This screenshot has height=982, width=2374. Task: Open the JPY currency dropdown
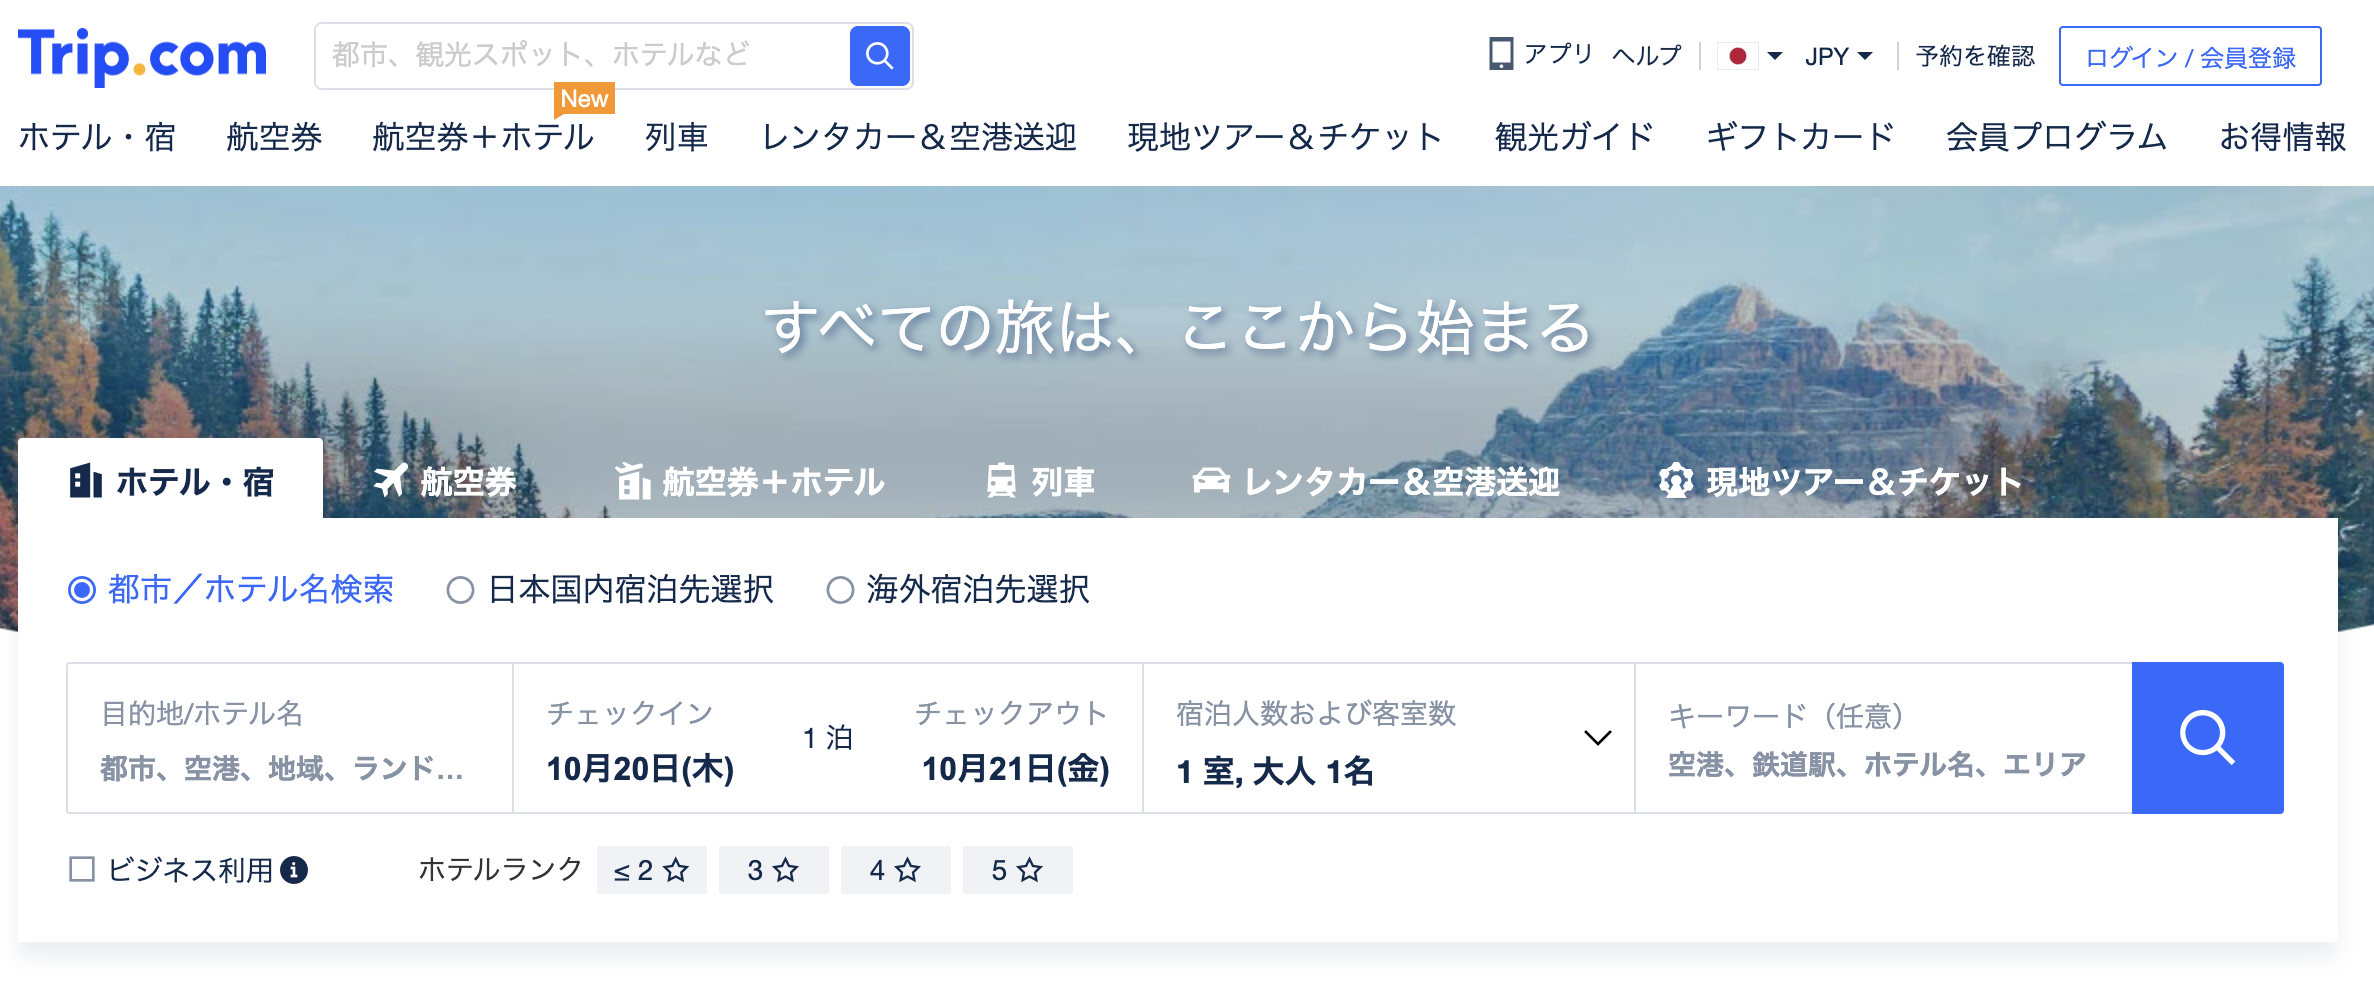coord(1838,56)
